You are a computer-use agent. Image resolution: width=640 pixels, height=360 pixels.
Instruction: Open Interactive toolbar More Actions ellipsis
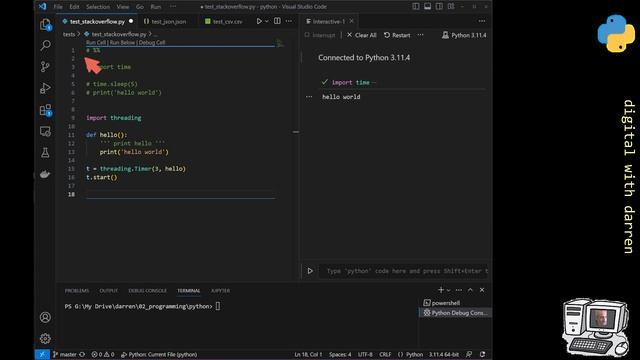[420, 35]
